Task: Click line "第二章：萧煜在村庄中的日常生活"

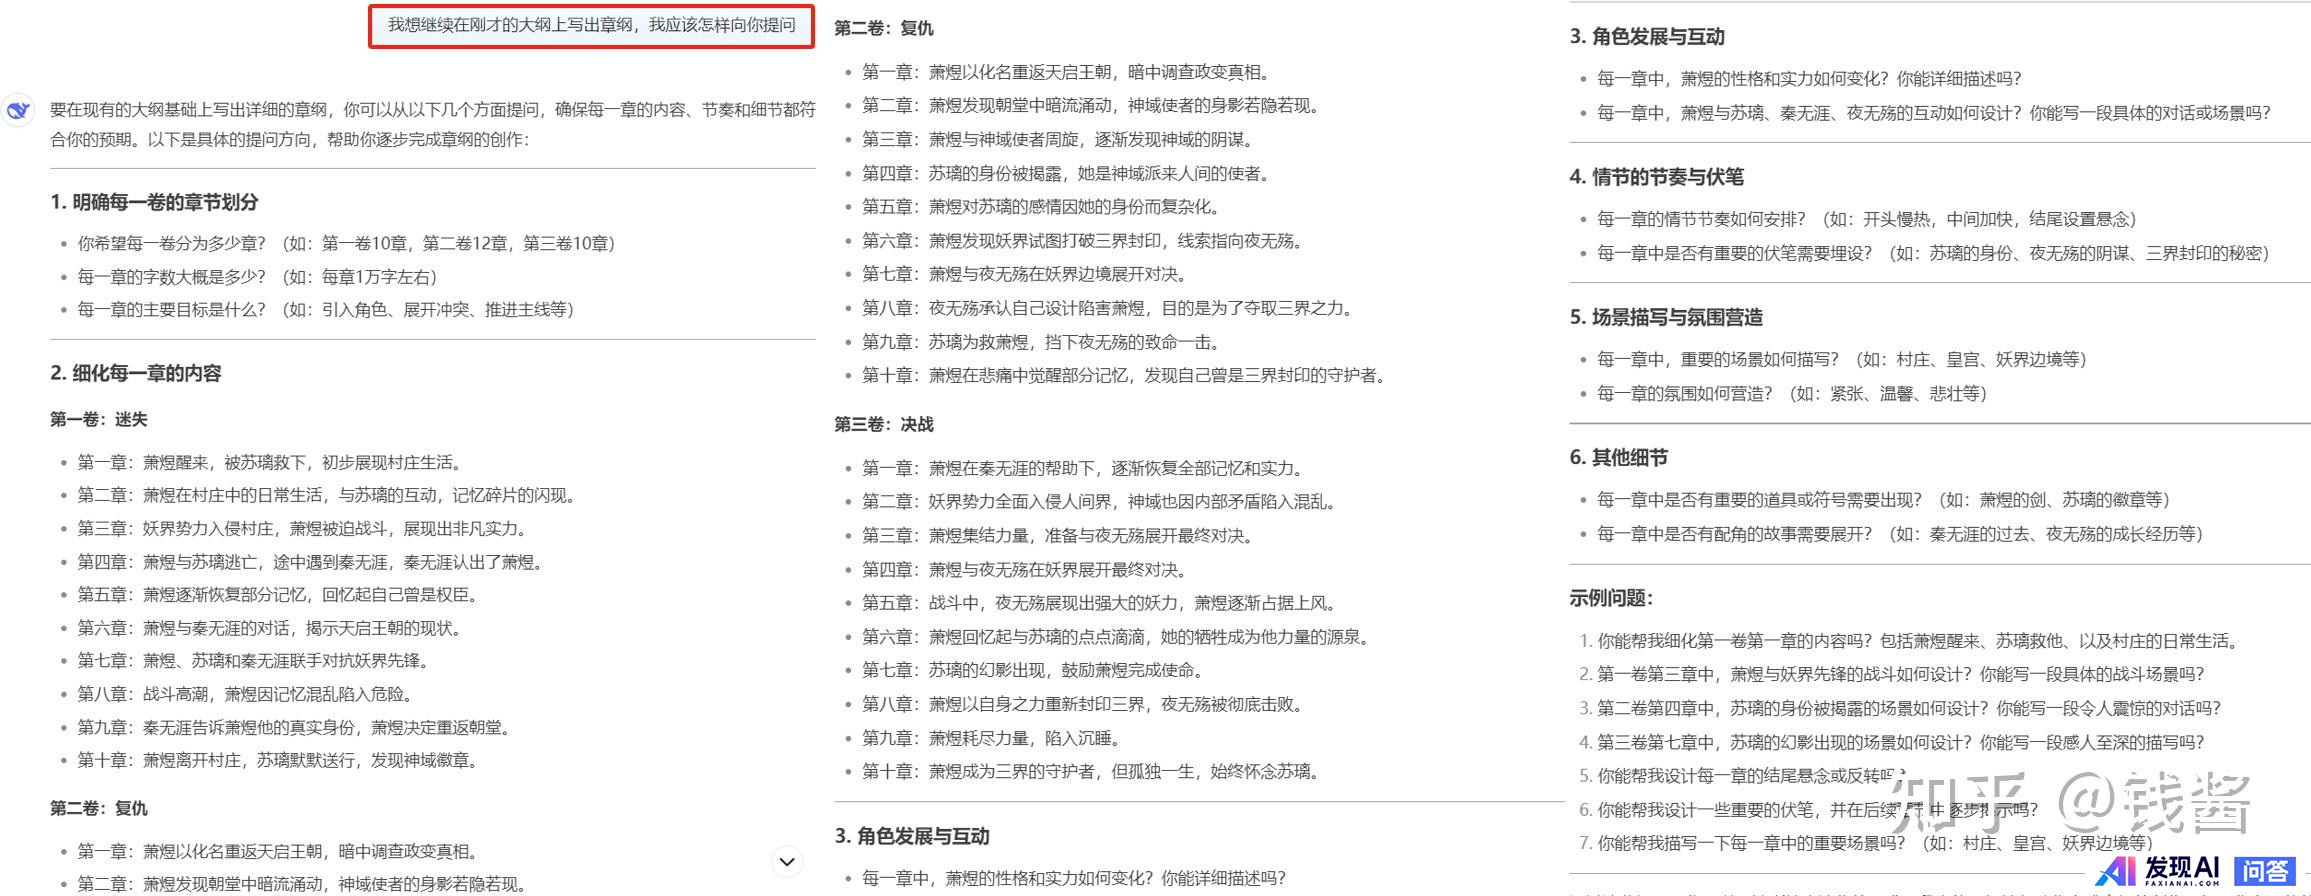Action: click(x=327, y=495)
